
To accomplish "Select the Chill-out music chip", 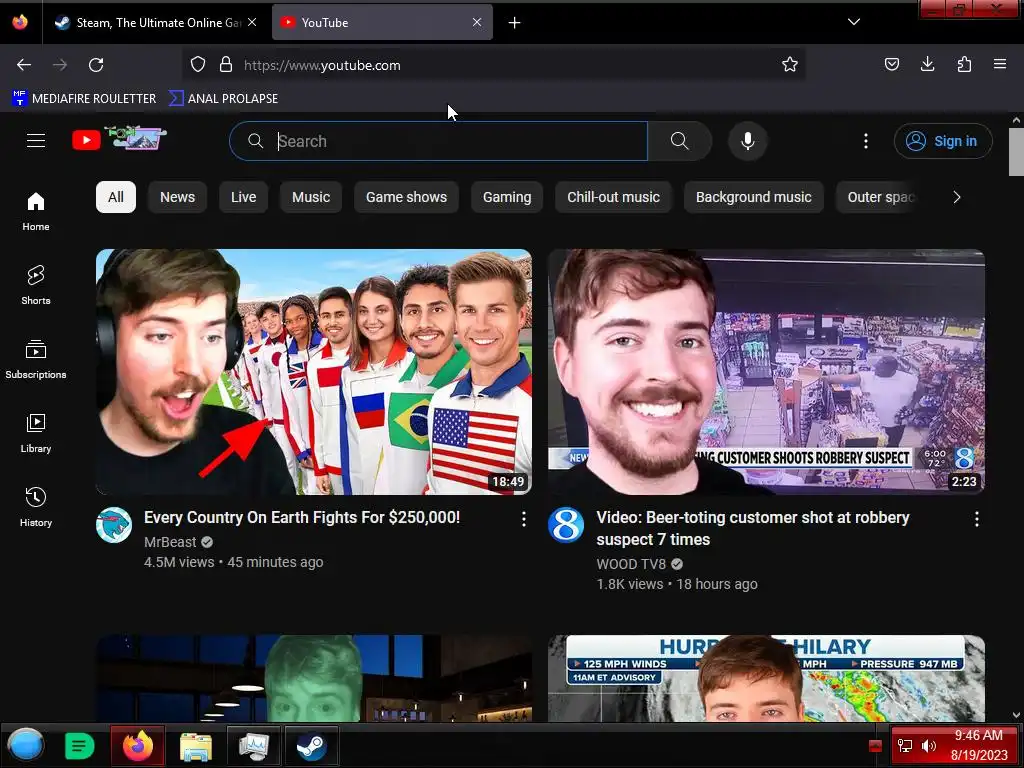I will click(x=613, y=197).
